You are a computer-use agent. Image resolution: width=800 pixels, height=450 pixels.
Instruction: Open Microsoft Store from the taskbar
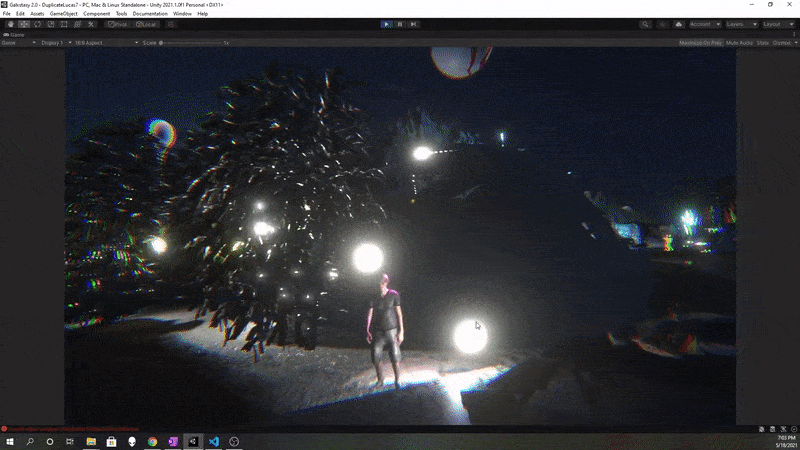tap(111, 441)
